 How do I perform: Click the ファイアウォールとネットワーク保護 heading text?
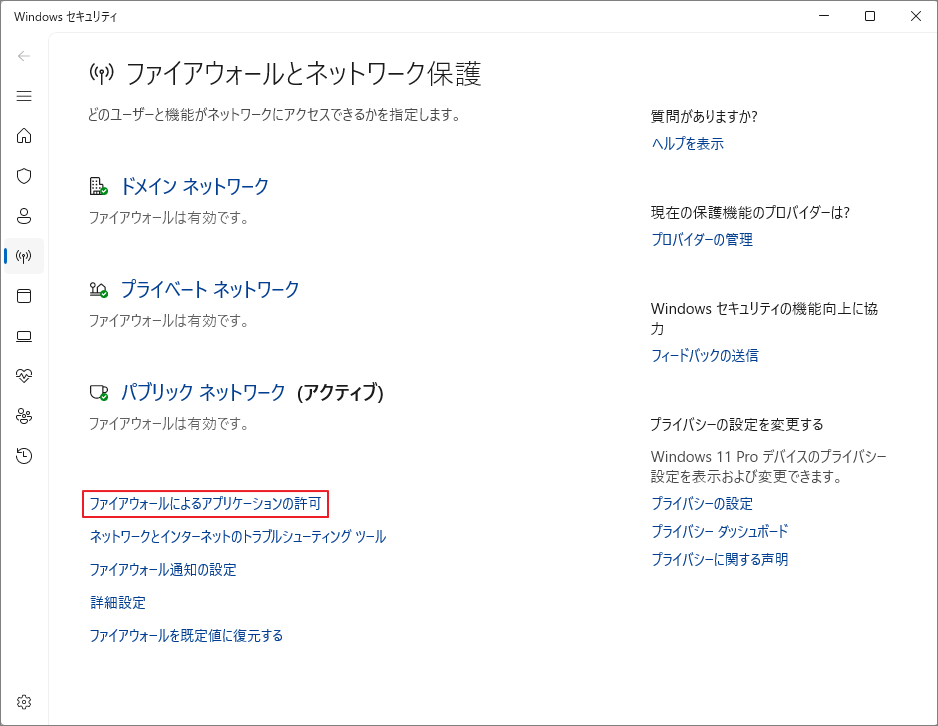pyautogui.click(x=303, y=74)
